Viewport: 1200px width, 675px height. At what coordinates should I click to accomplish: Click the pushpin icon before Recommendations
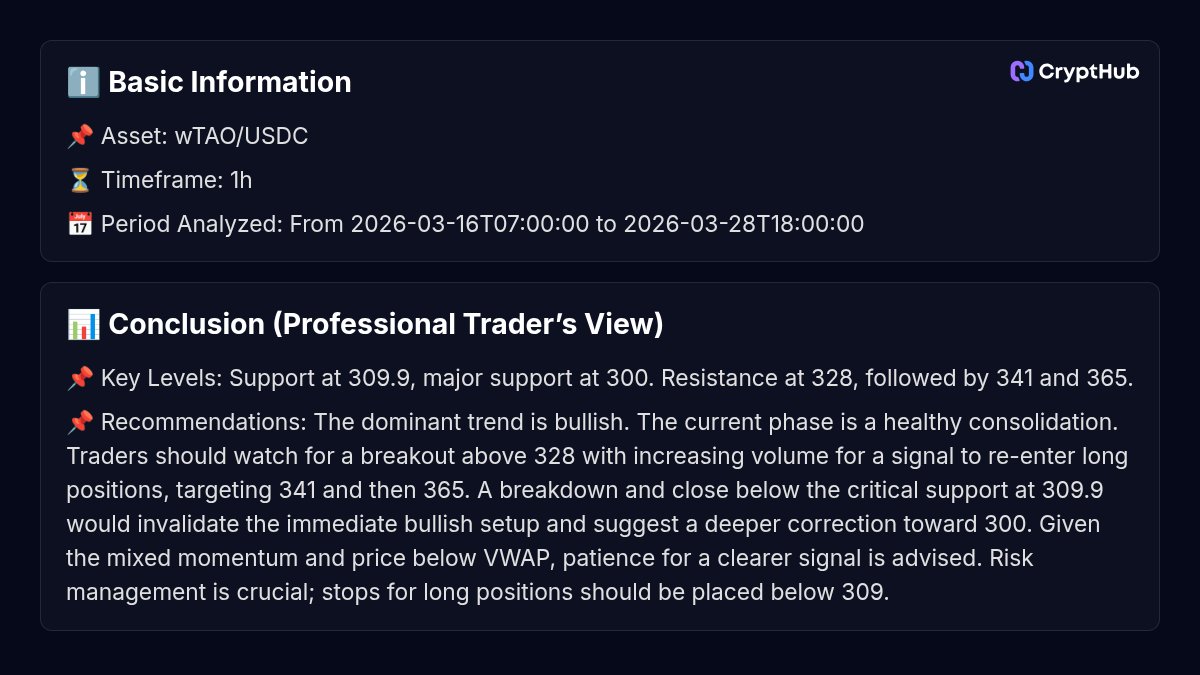(80, 422)
